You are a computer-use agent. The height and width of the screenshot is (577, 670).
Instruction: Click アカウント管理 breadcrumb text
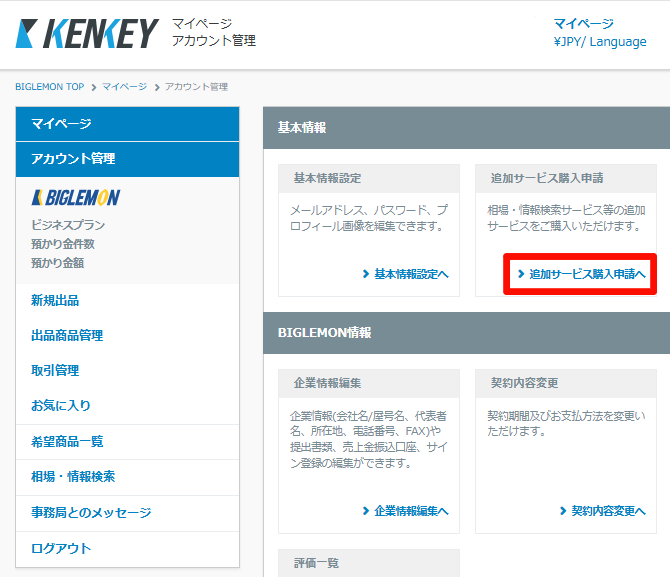(196, 87)
